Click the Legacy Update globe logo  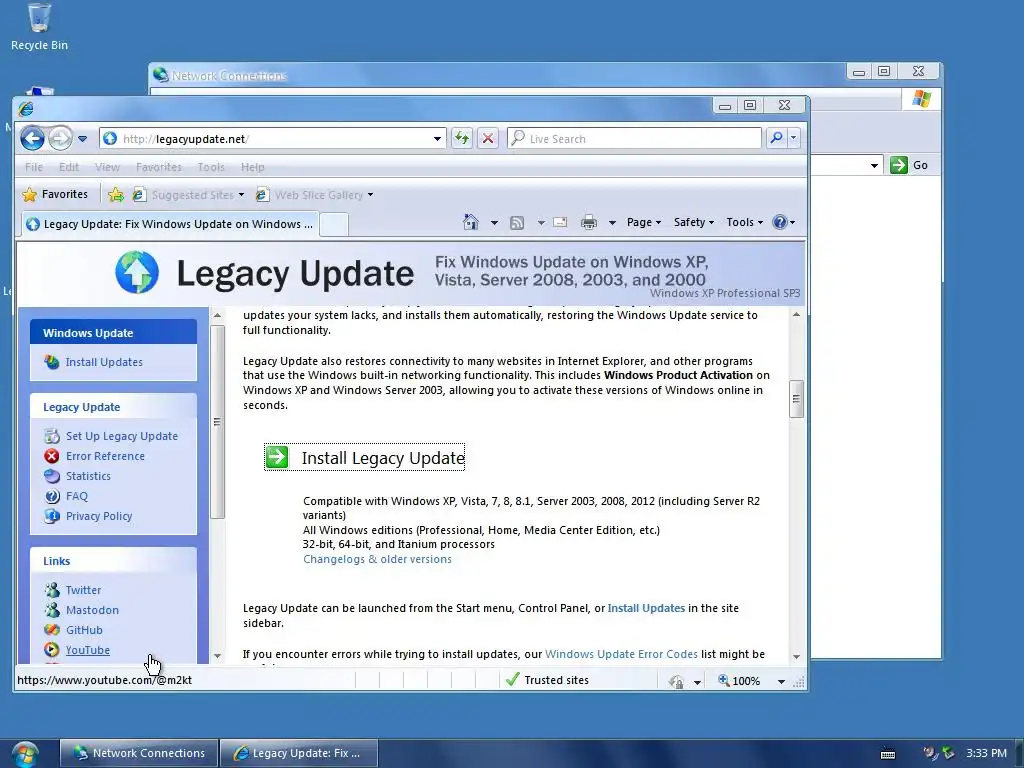[x=137, y=272]
